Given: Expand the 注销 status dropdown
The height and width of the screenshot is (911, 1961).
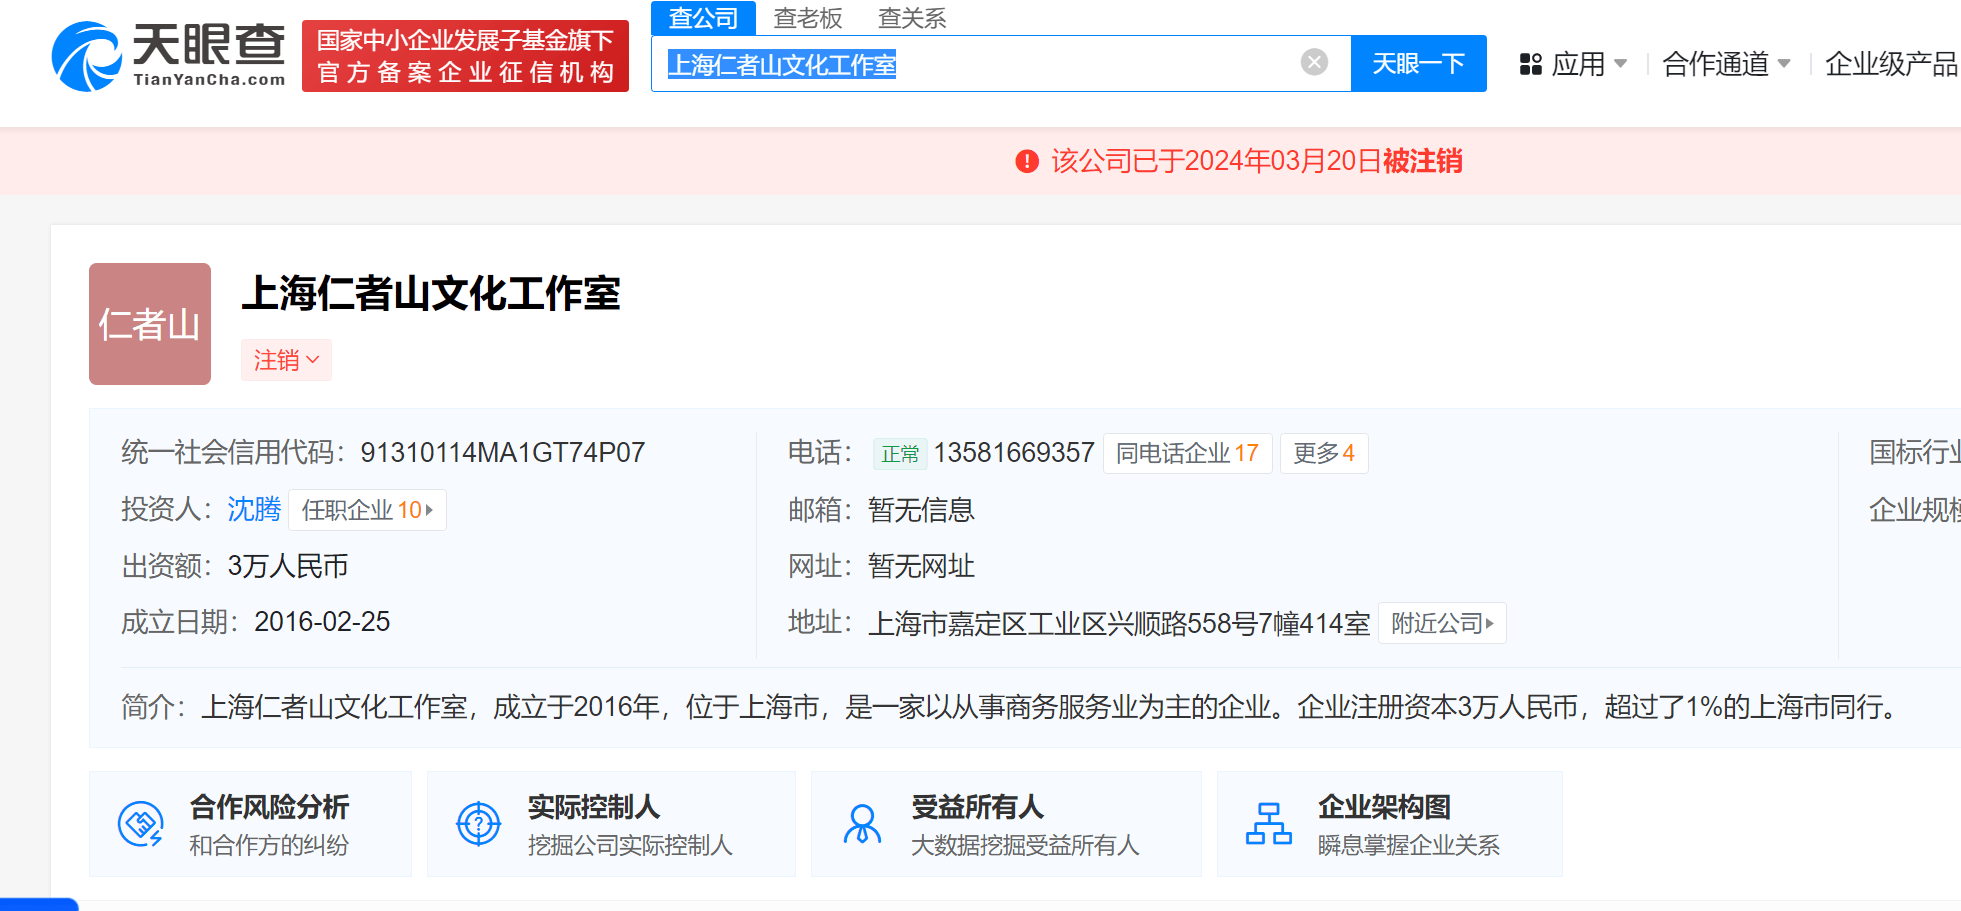Looking at the screenshot, I should pyautogui.click(x=286, y=360).
